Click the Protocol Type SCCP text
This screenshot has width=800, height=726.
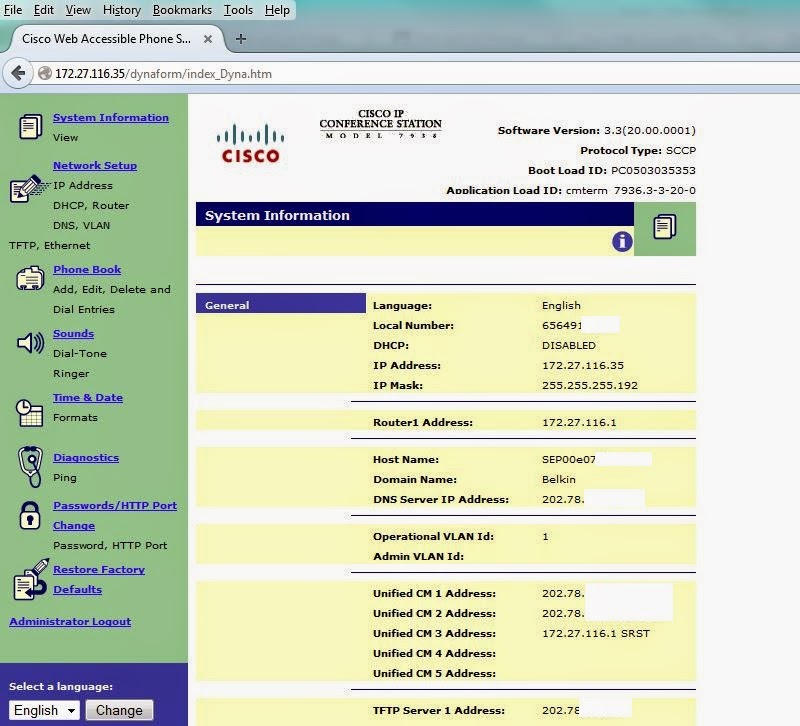click(x=638, y=150)
